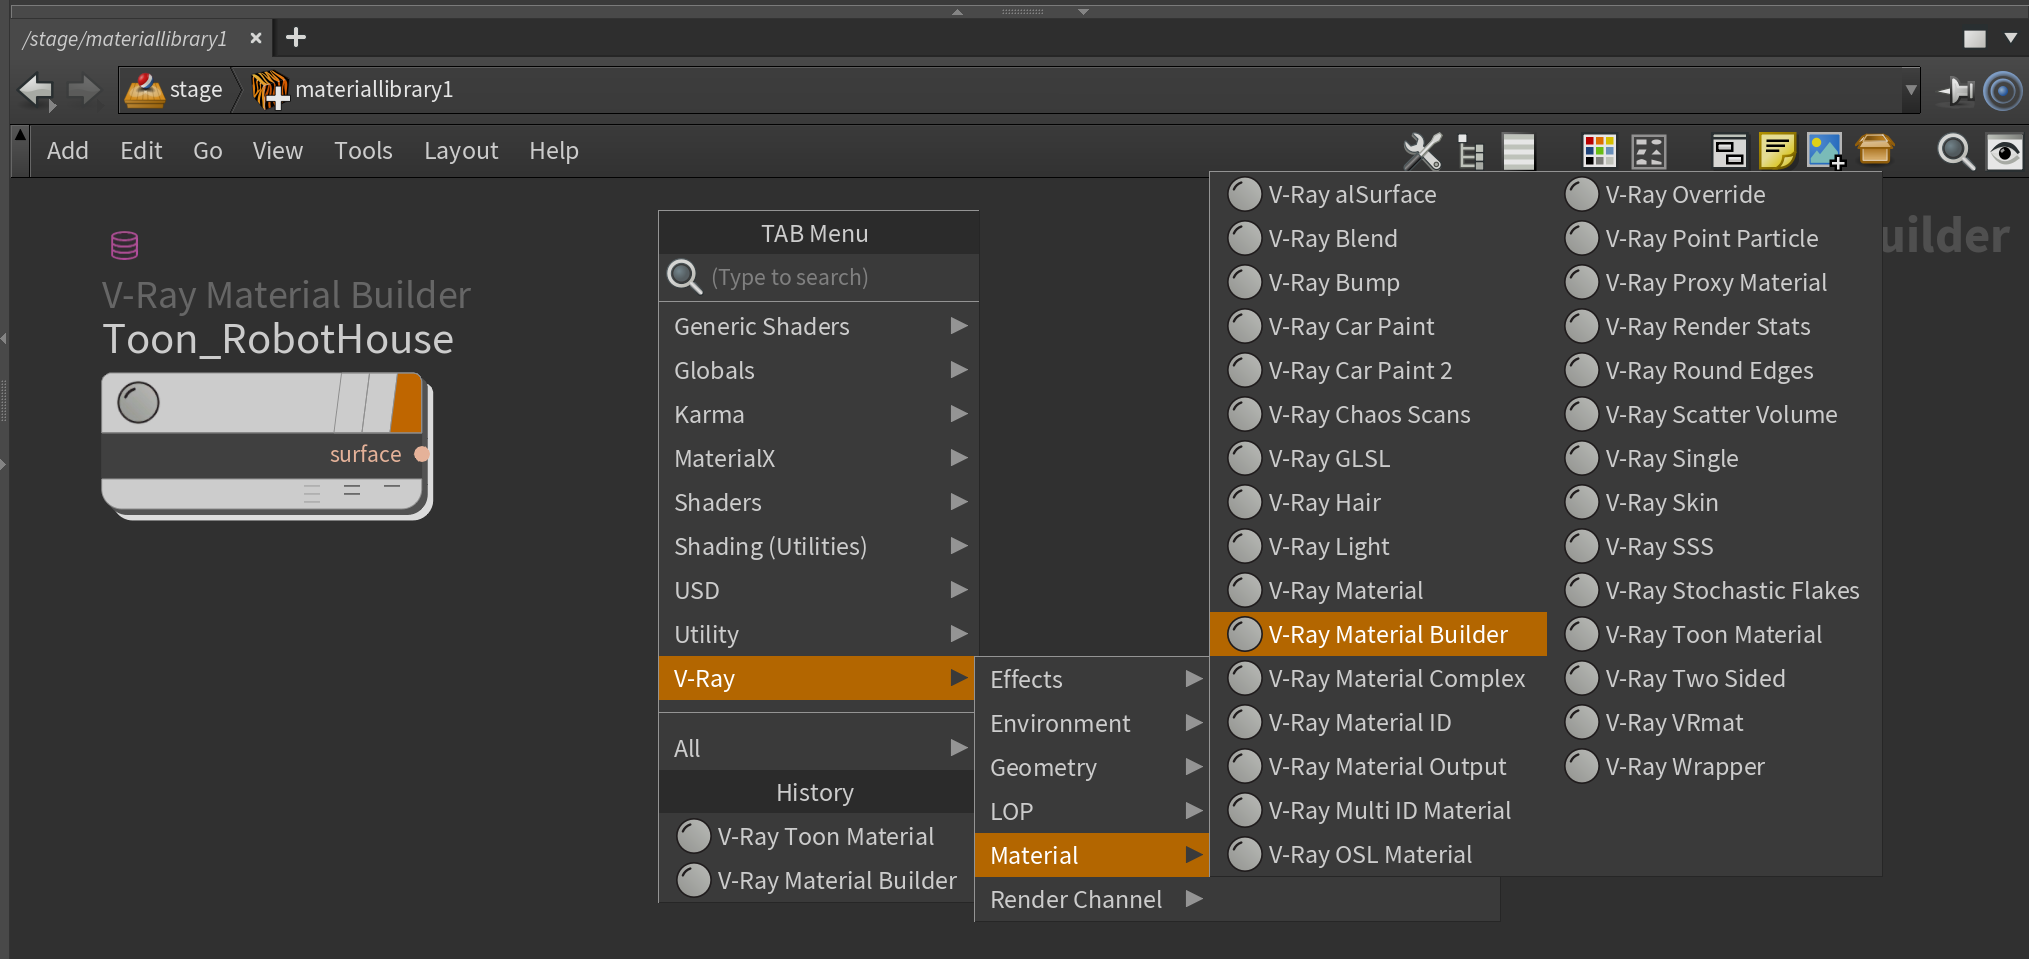The width and height of the screenshot is (2029, 959).
Task: Expand the MaterialX submenu
Action: pos(819,458)
